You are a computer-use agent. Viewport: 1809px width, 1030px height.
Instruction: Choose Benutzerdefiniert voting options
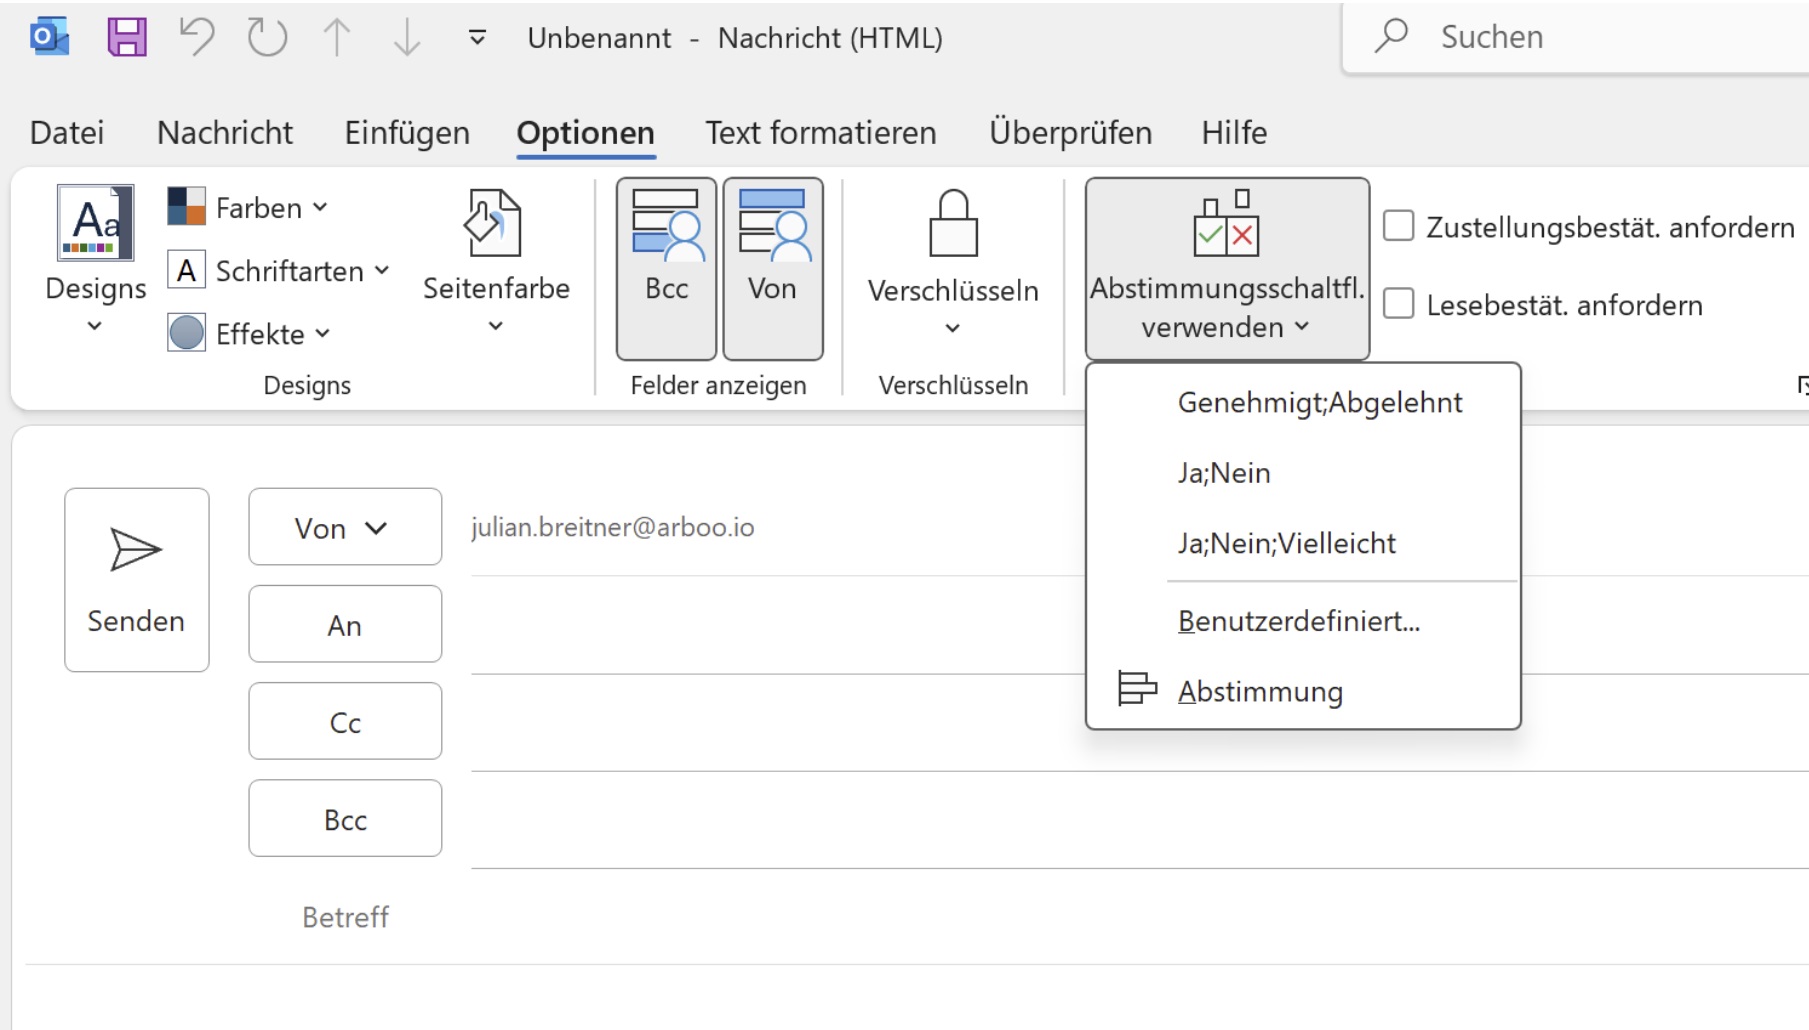(x=1298, y=620)
